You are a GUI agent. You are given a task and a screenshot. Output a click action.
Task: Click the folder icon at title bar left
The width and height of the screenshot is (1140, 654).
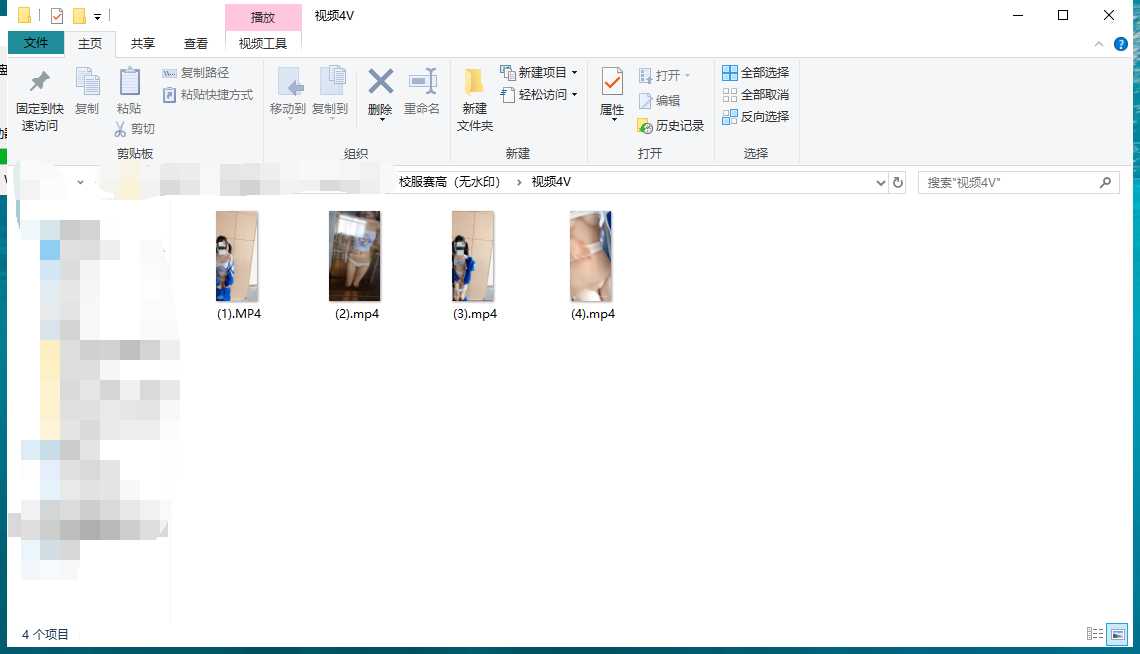click(x=24, y=15)
